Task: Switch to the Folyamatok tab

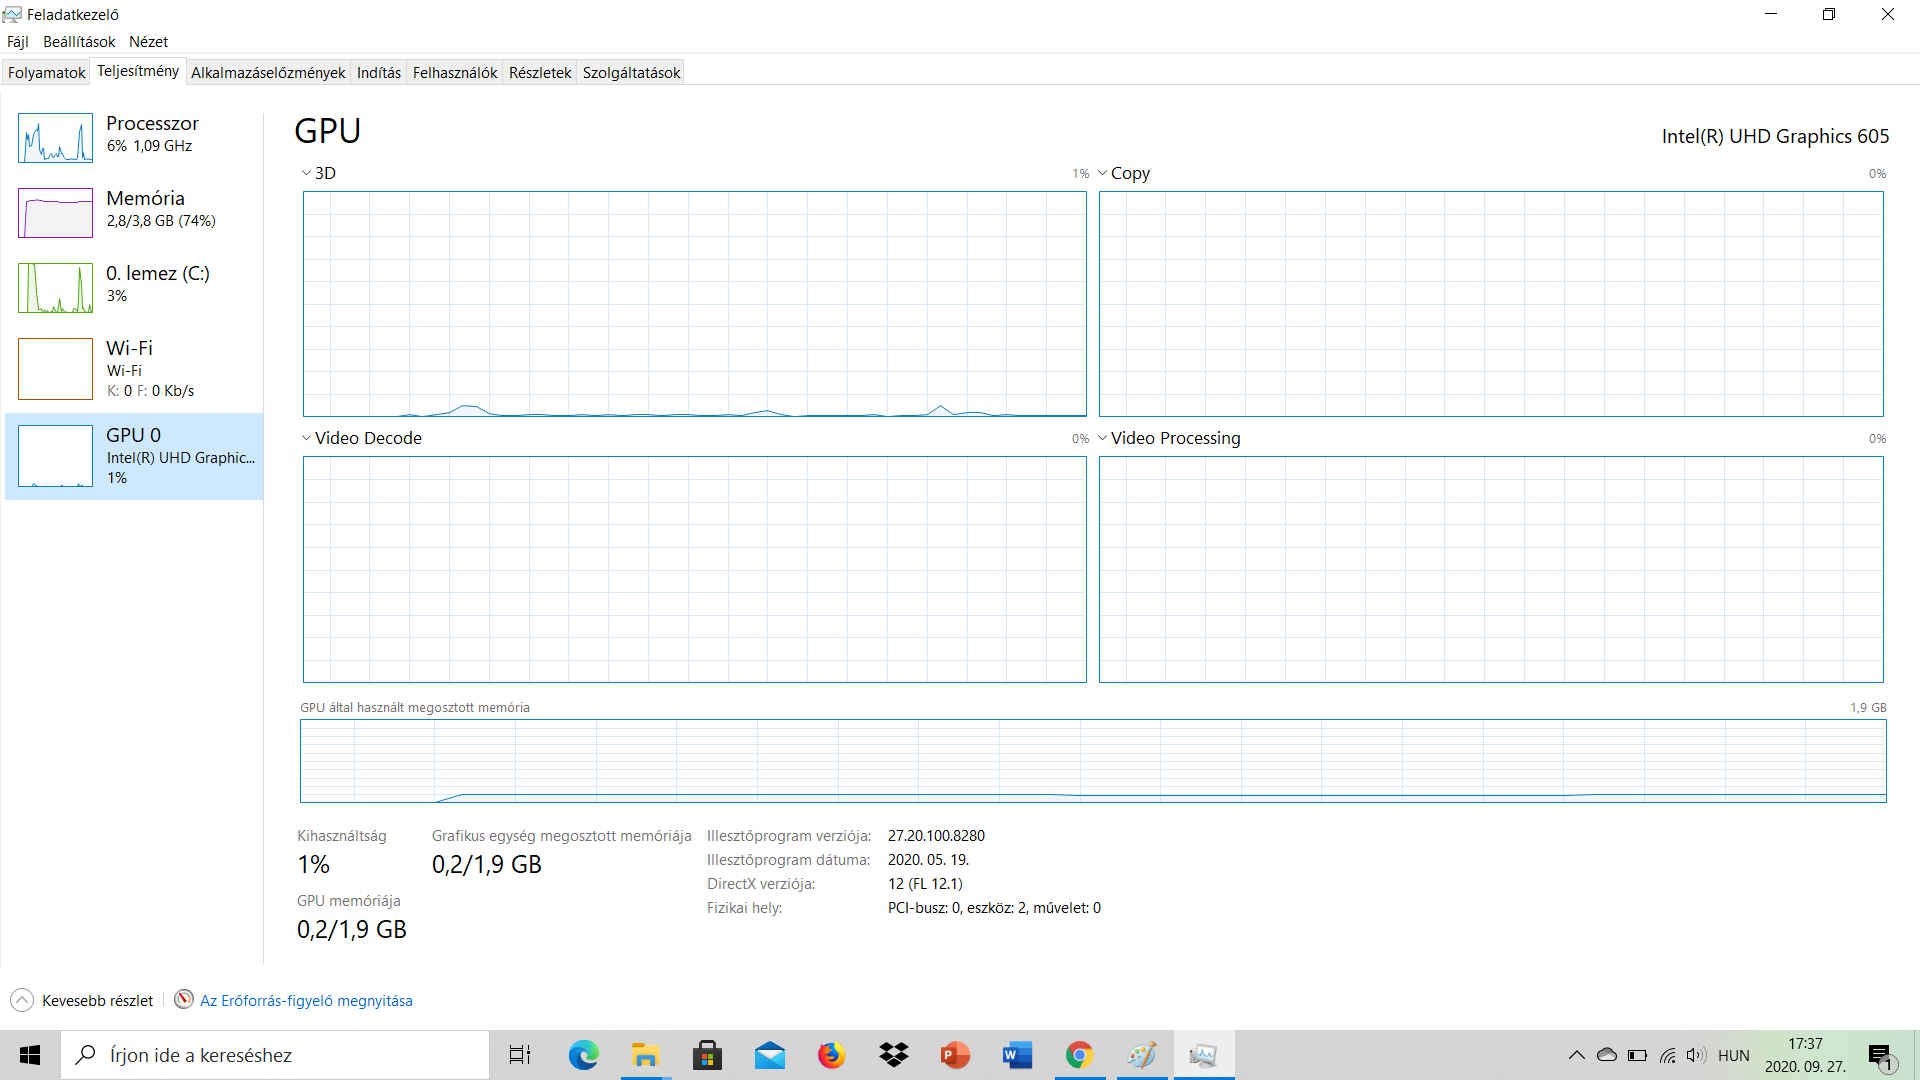Action: click(46, 72)
